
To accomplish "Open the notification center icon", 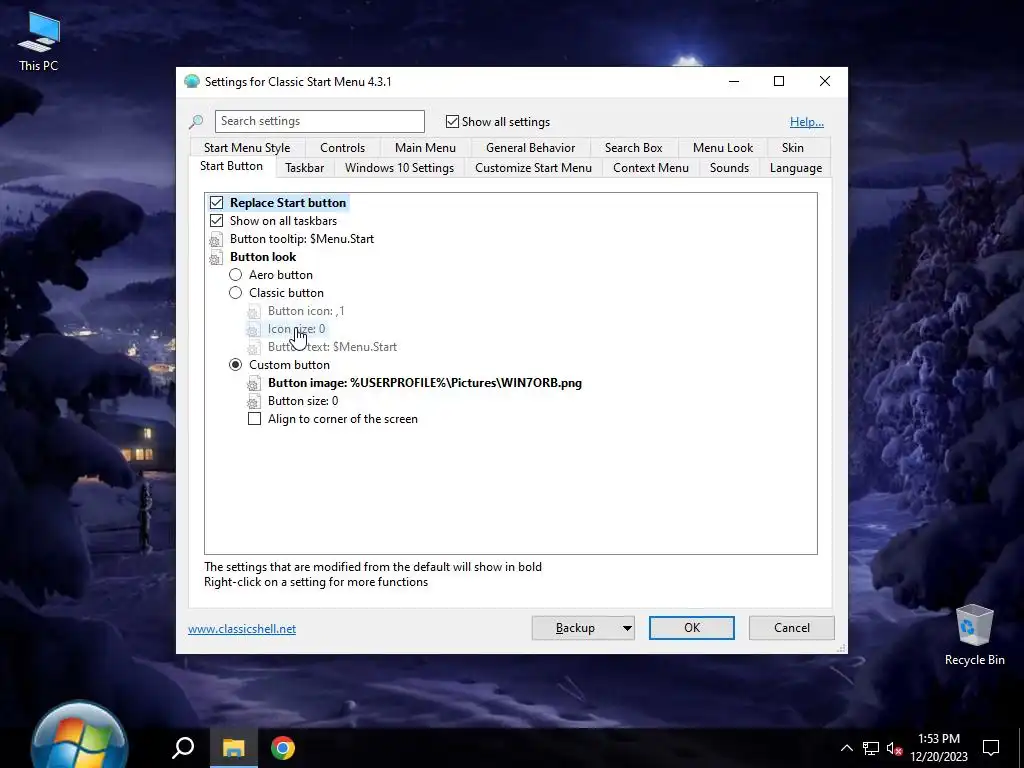I will click(991, 748).
